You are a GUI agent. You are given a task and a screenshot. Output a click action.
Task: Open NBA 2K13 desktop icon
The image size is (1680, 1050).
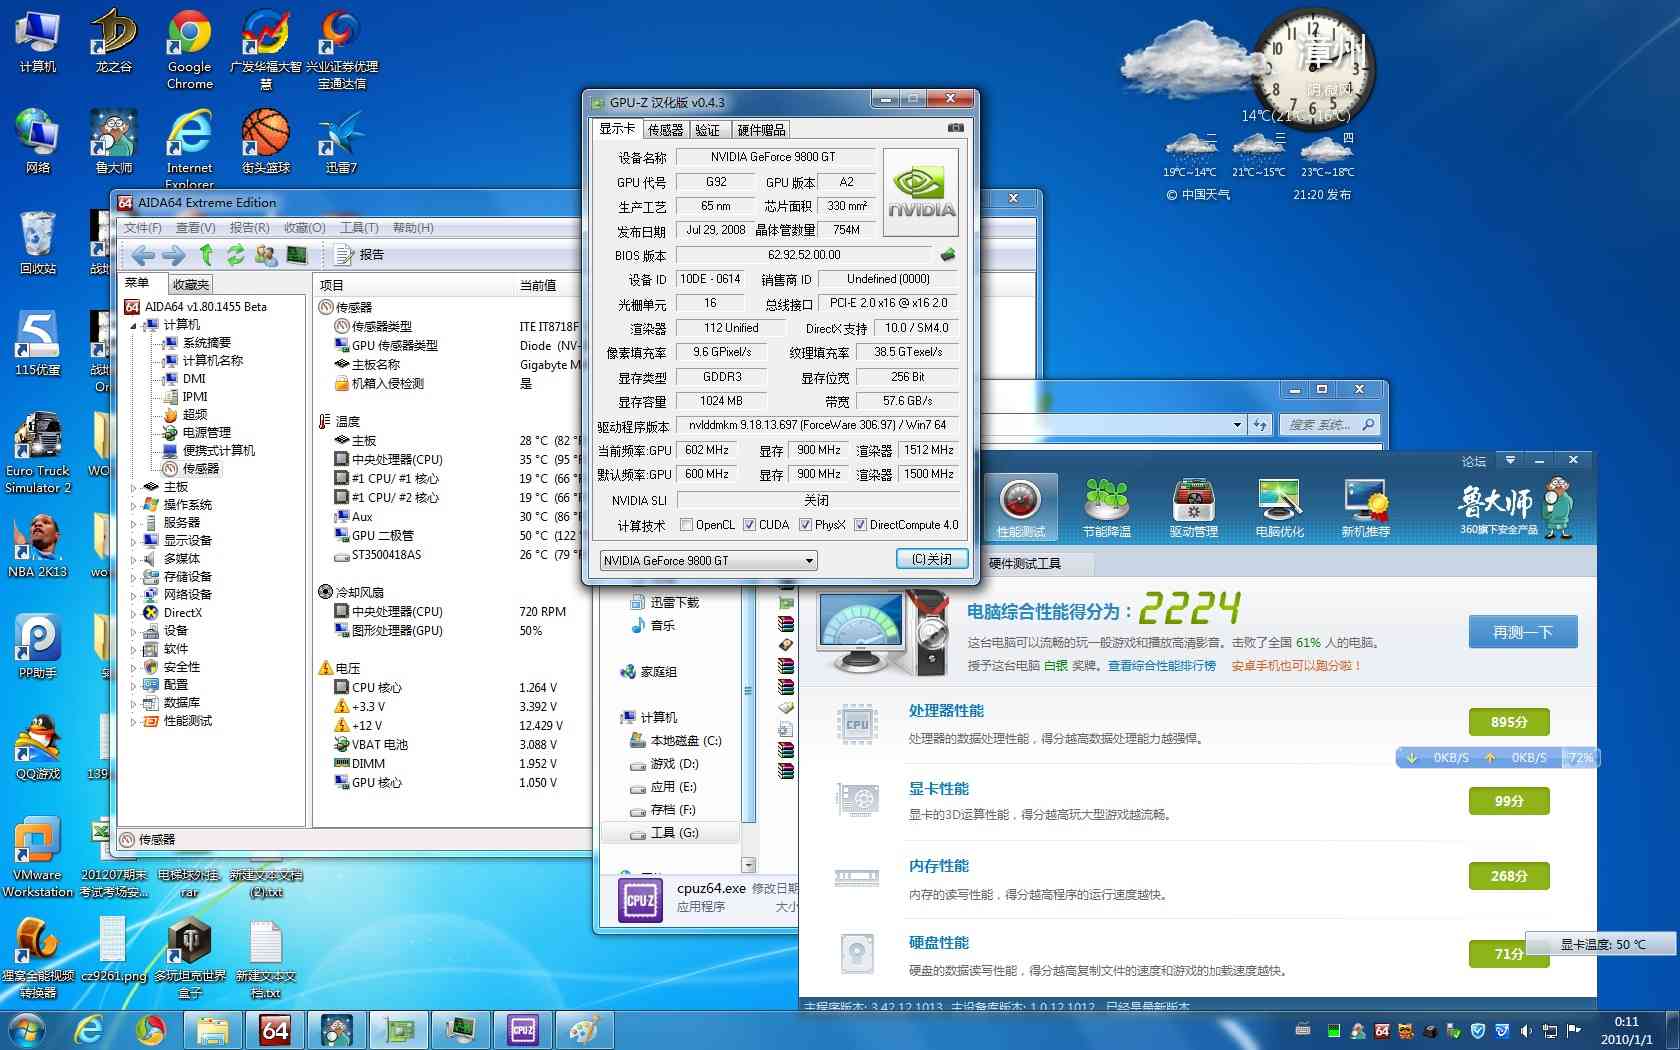pos(38,546)
